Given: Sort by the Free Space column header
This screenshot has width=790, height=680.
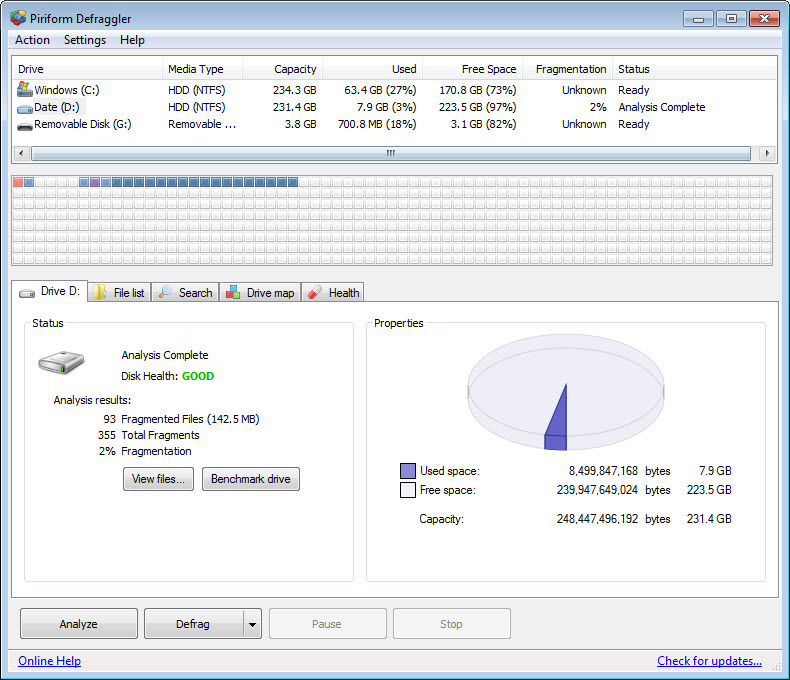Looking at the screenshot, I should 473,69.
